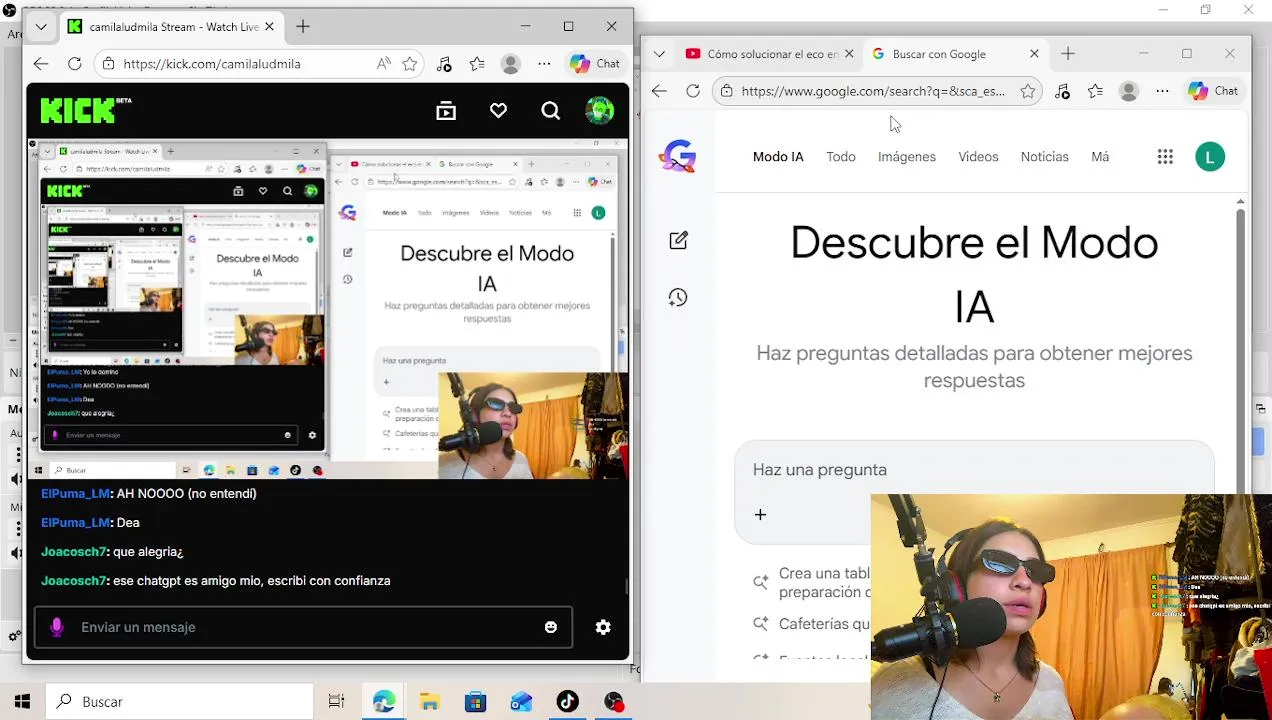This screenshot has height=720, width=1272.
Task: Open favorites list in Google window toolbar
Action: pyautogui.click(x=1095, y=91)
